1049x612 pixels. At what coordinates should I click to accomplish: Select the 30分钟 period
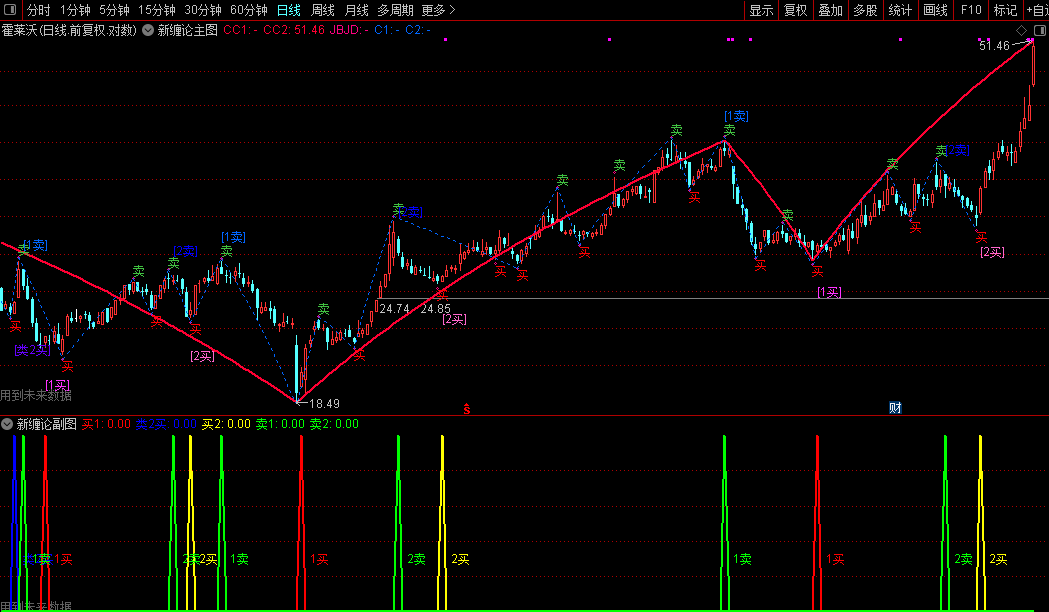point(203,10)
